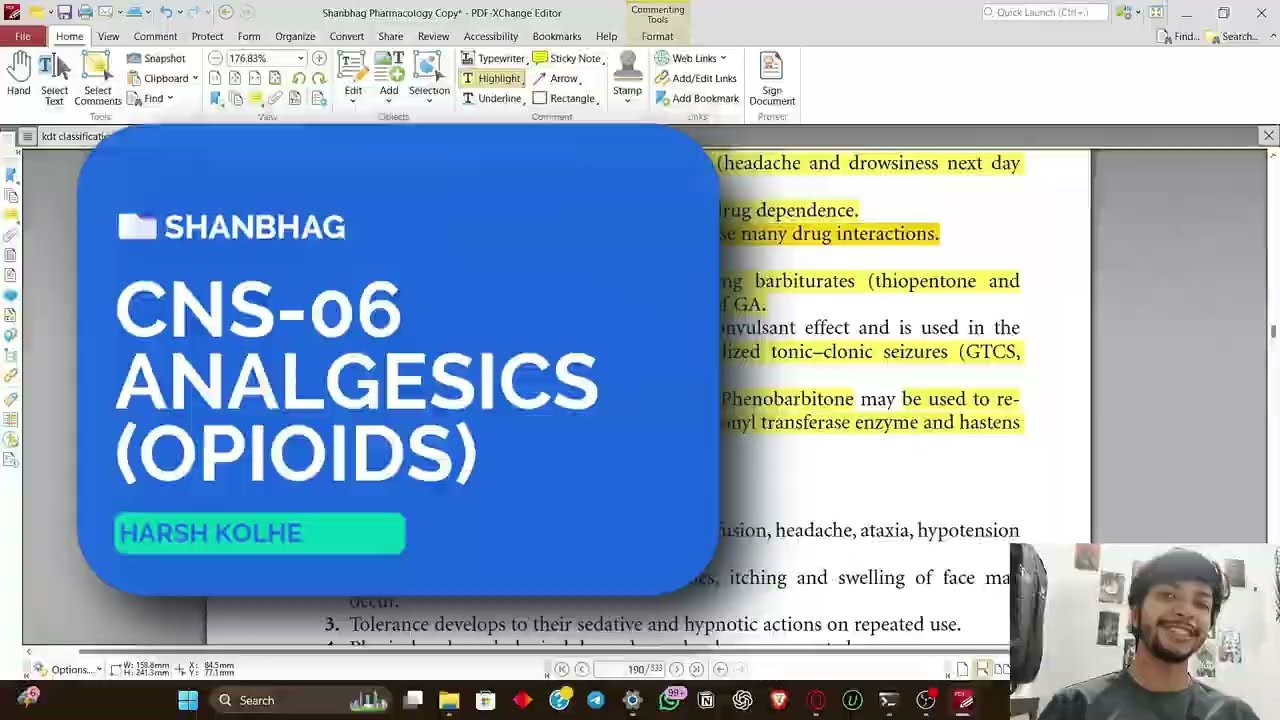1280x720 pixels.
Task: Open the 176.83% zoom level combo box
Action: (x=266, y=58)
